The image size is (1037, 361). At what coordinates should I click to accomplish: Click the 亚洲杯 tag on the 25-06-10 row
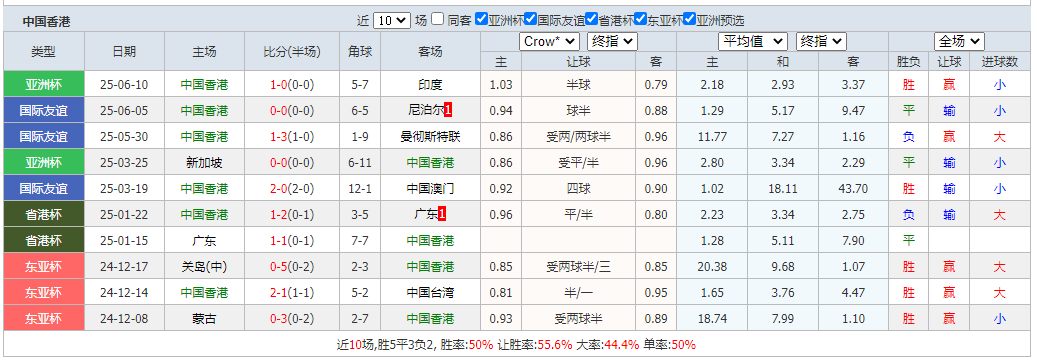tap(44, 85)
